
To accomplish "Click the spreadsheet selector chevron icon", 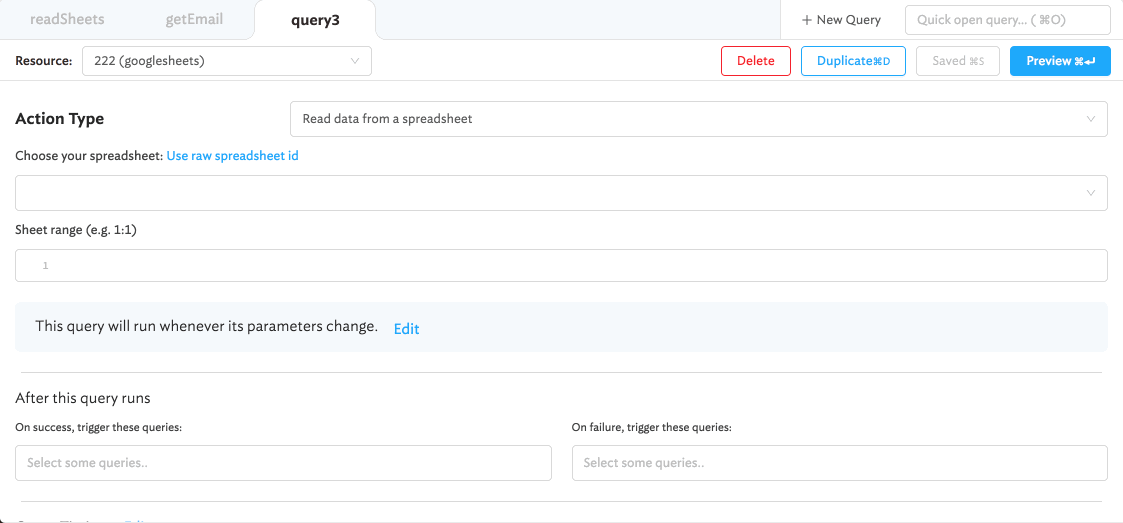I will tap(1091, 193).
